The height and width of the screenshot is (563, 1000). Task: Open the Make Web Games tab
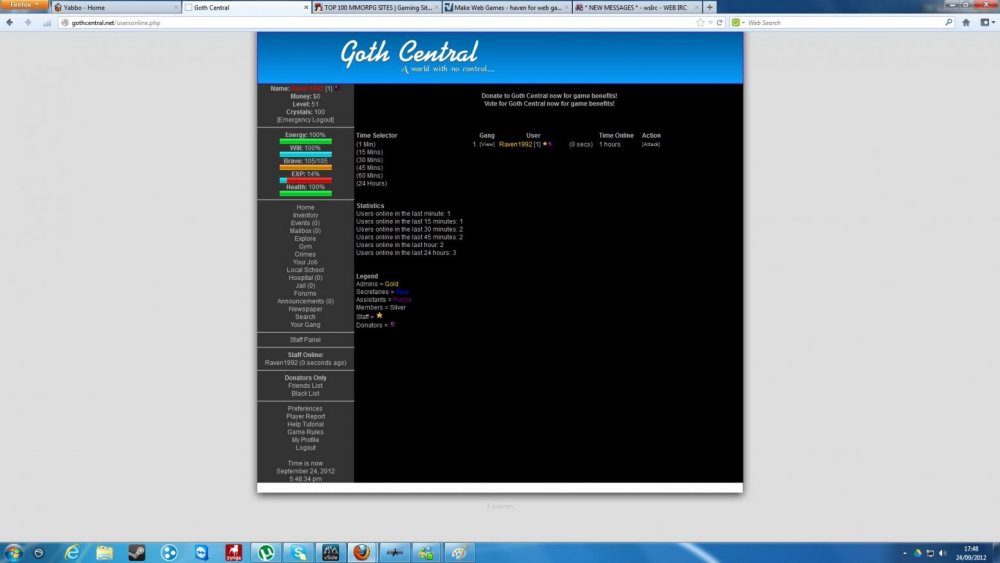click(505, 7)
